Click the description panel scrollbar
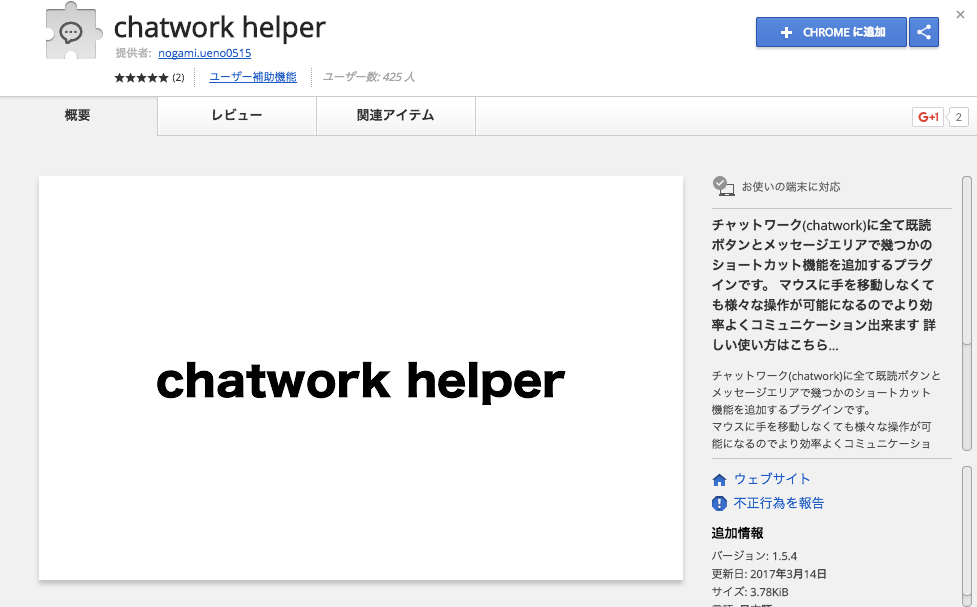 (966, 313)
